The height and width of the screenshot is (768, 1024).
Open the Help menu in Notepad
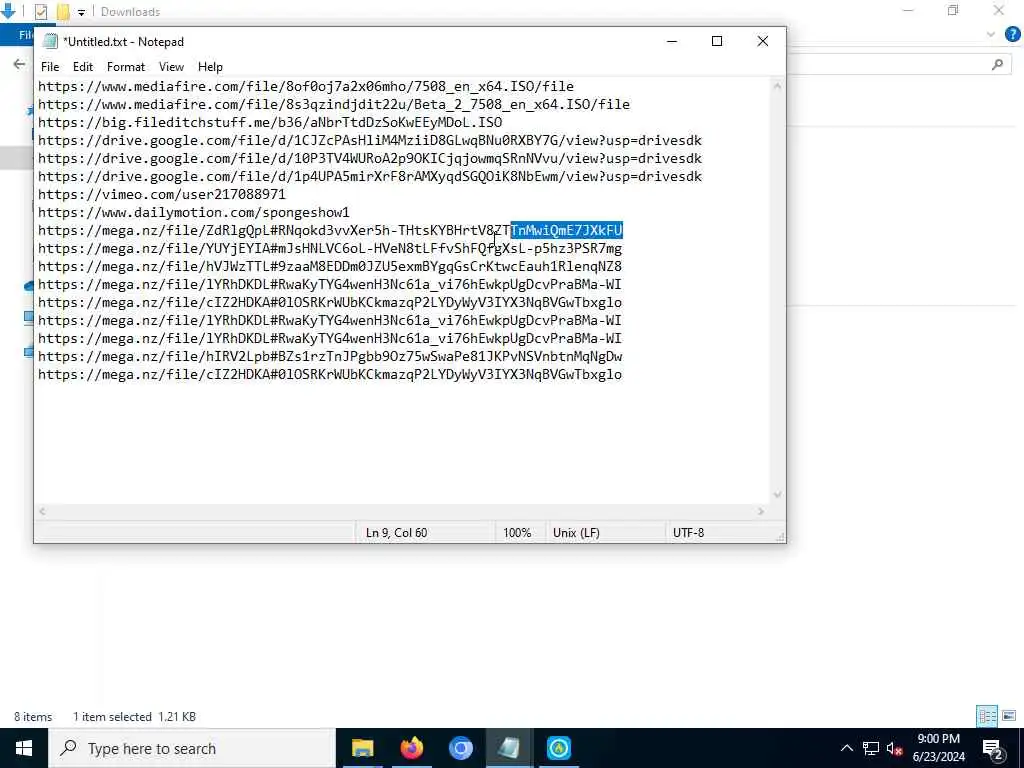[x=210, y=67]
